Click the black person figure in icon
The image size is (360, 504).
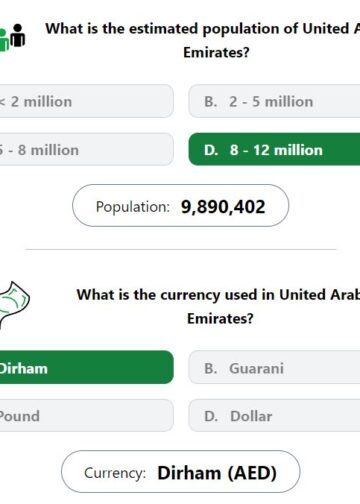pos(18,35)
